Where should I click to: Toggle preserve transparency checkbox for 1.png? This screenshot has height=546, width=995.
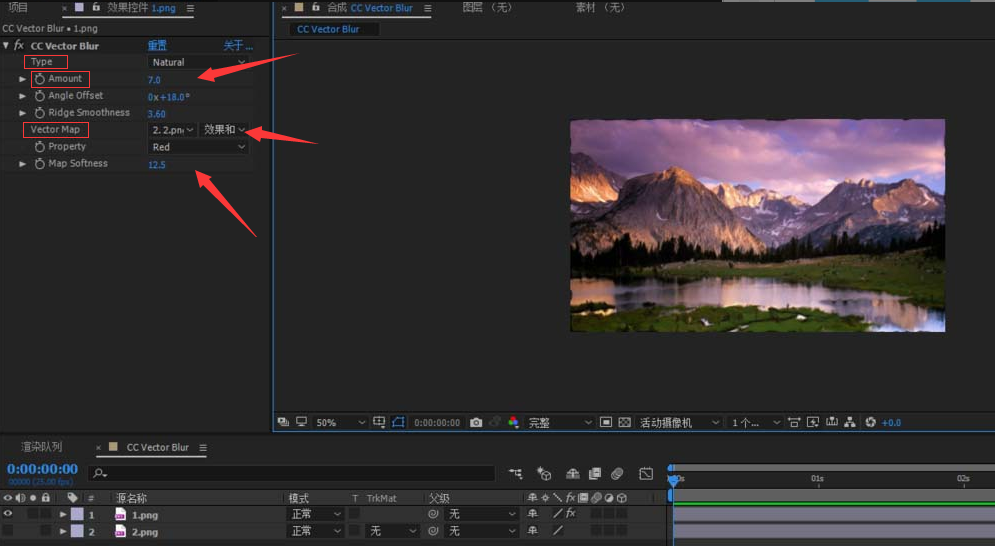[355, 513]
